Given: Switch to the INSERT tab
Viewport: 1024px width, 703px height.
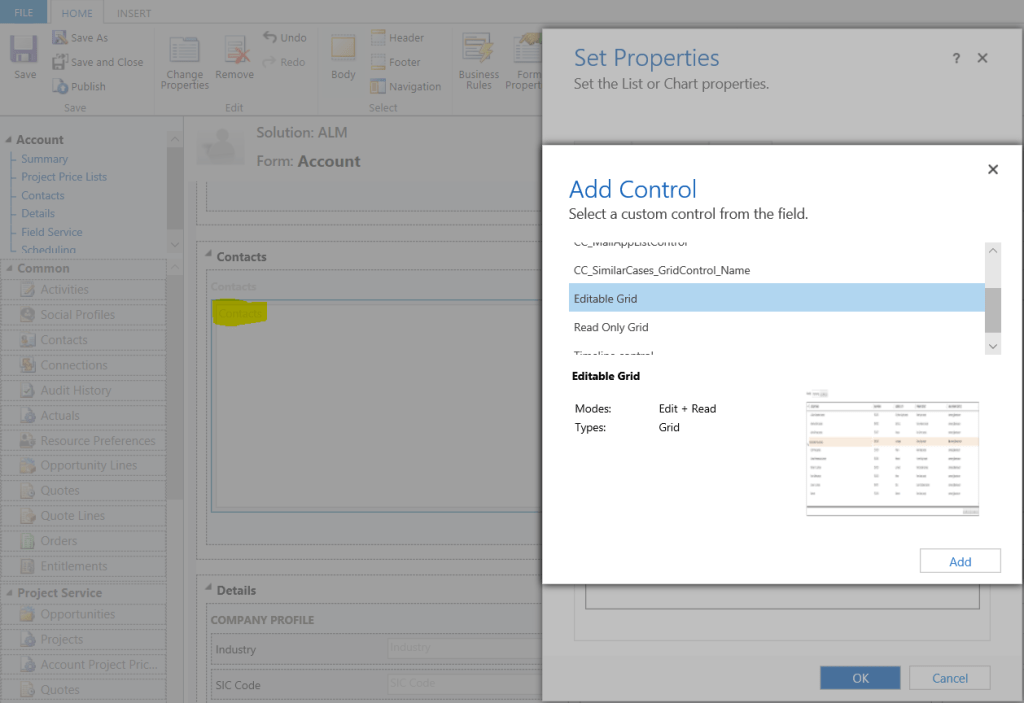Looking at the screenshot, I should tap(134, 13).
